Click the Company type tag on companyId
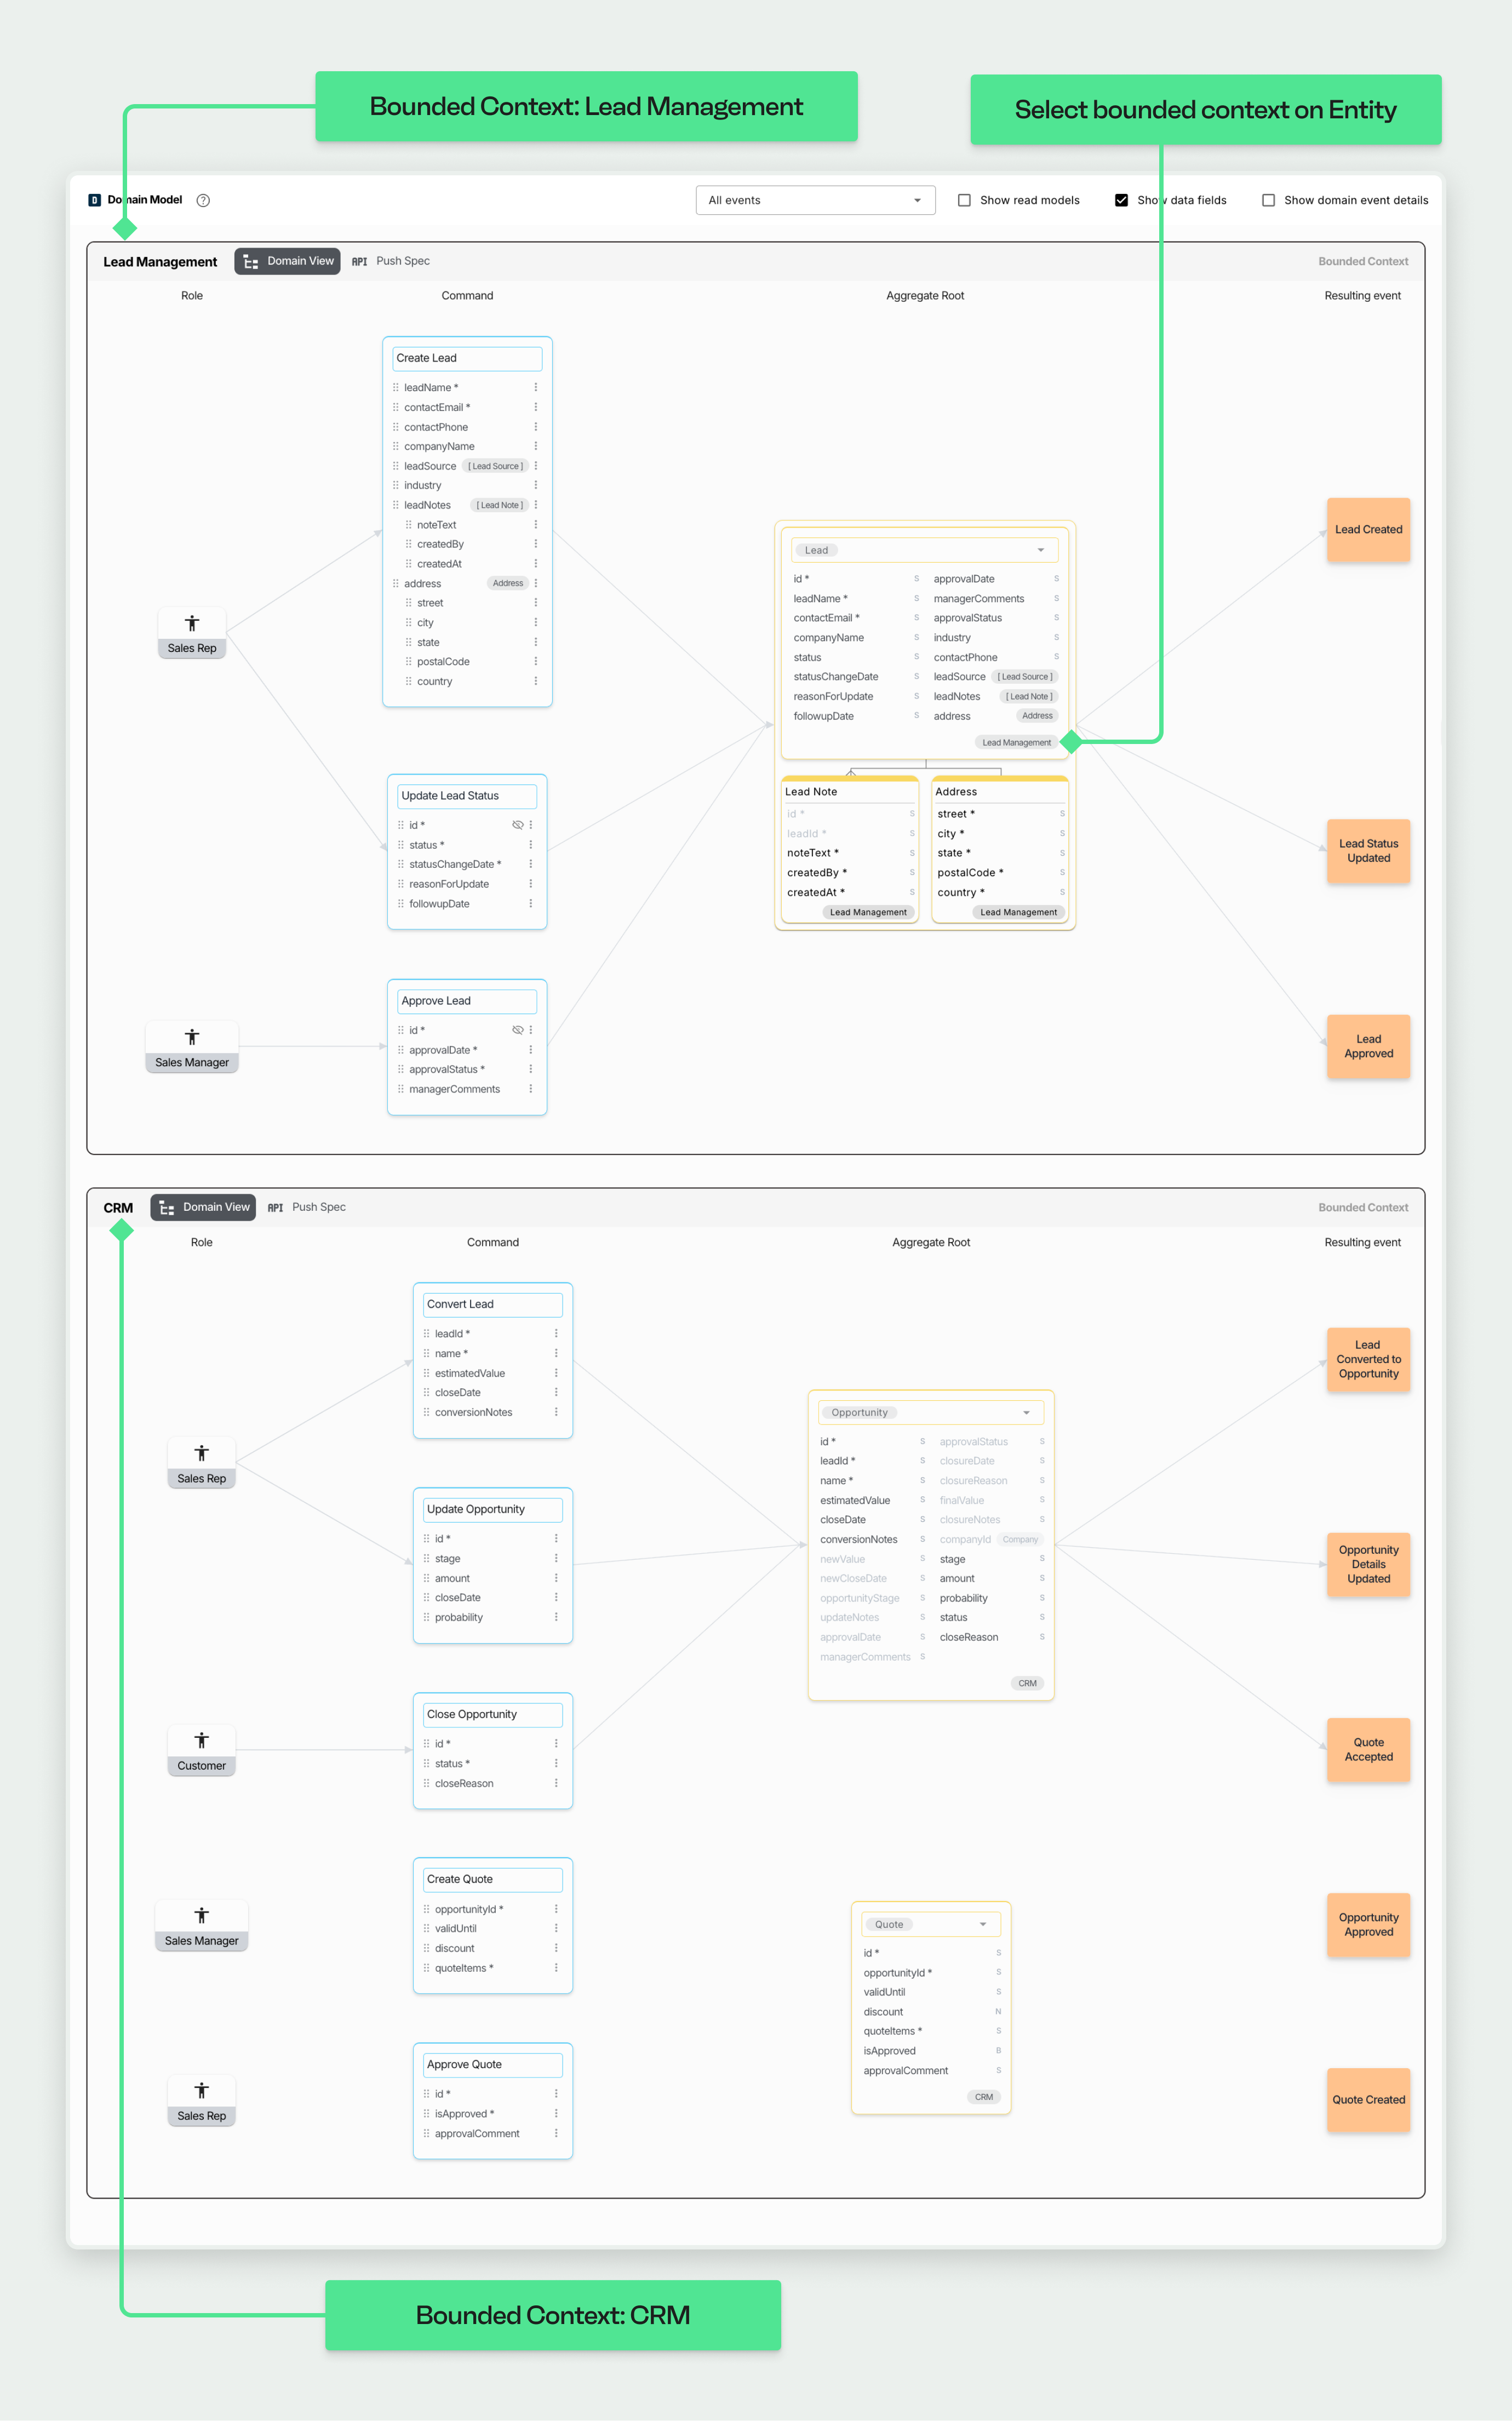Screen dimensions: 1512x2421 tap(1020, 1539)
